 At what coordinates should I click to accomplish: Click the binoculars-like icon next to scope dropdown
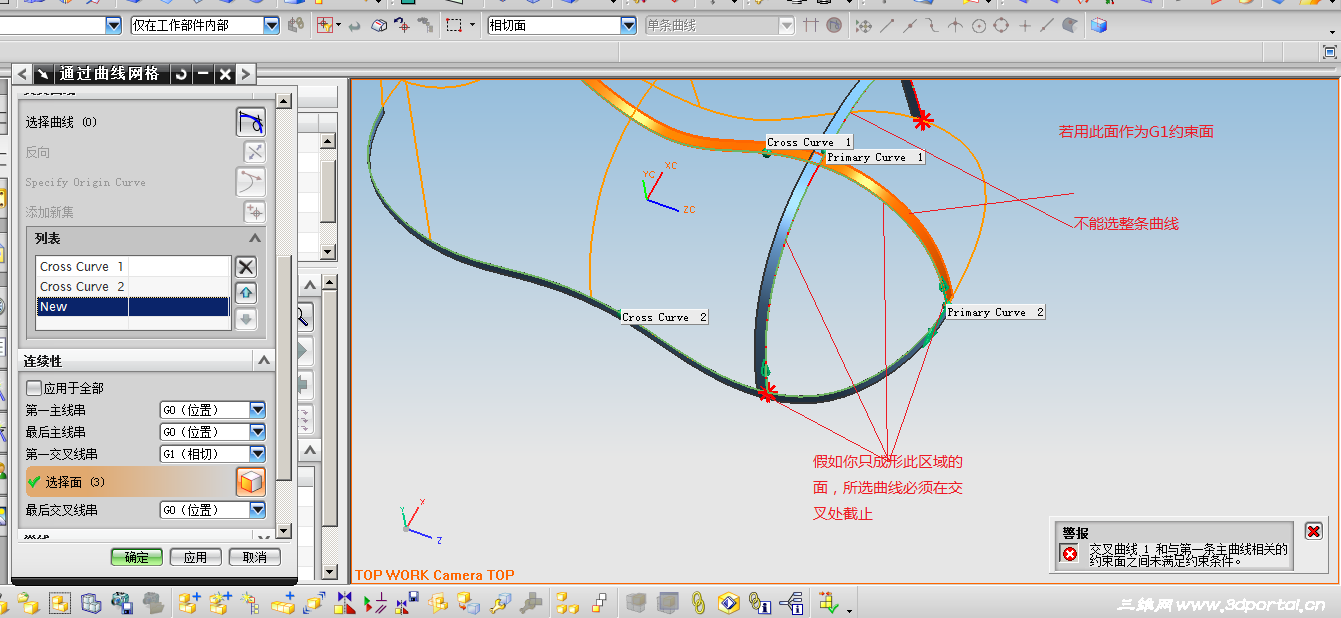point(296,26)
